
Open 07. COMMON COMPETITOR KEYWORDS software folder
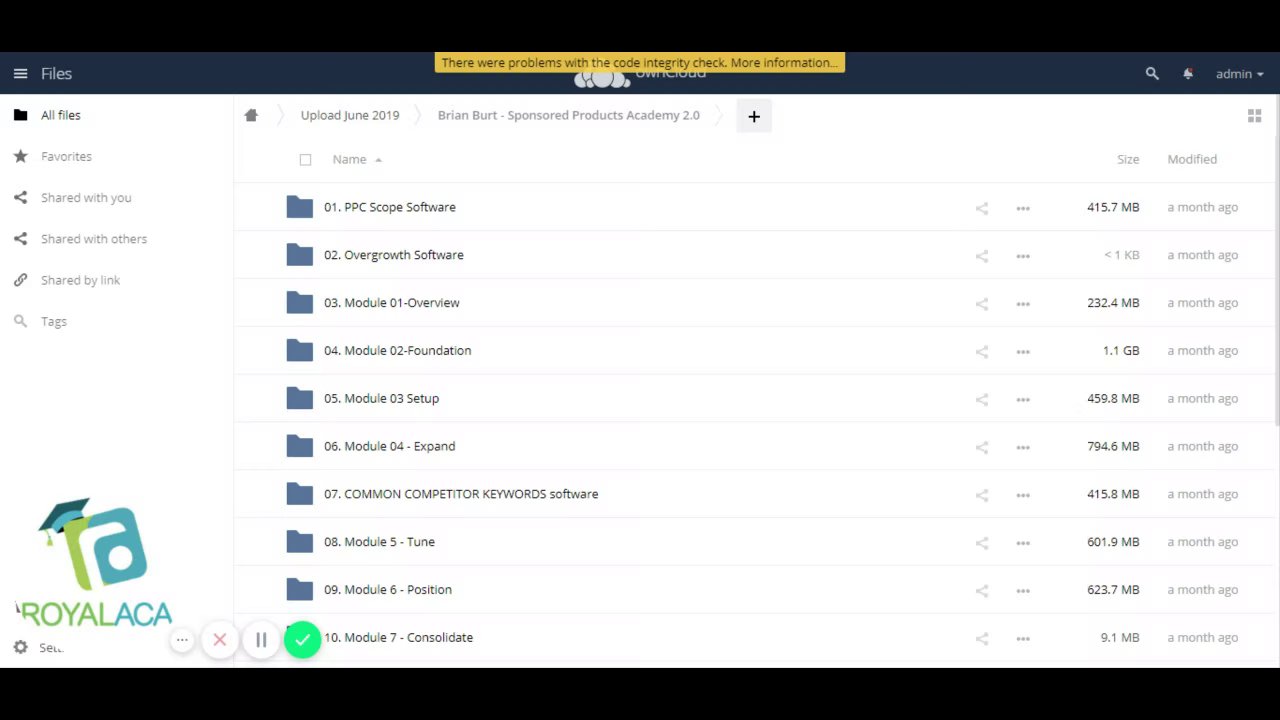(461, 494)
